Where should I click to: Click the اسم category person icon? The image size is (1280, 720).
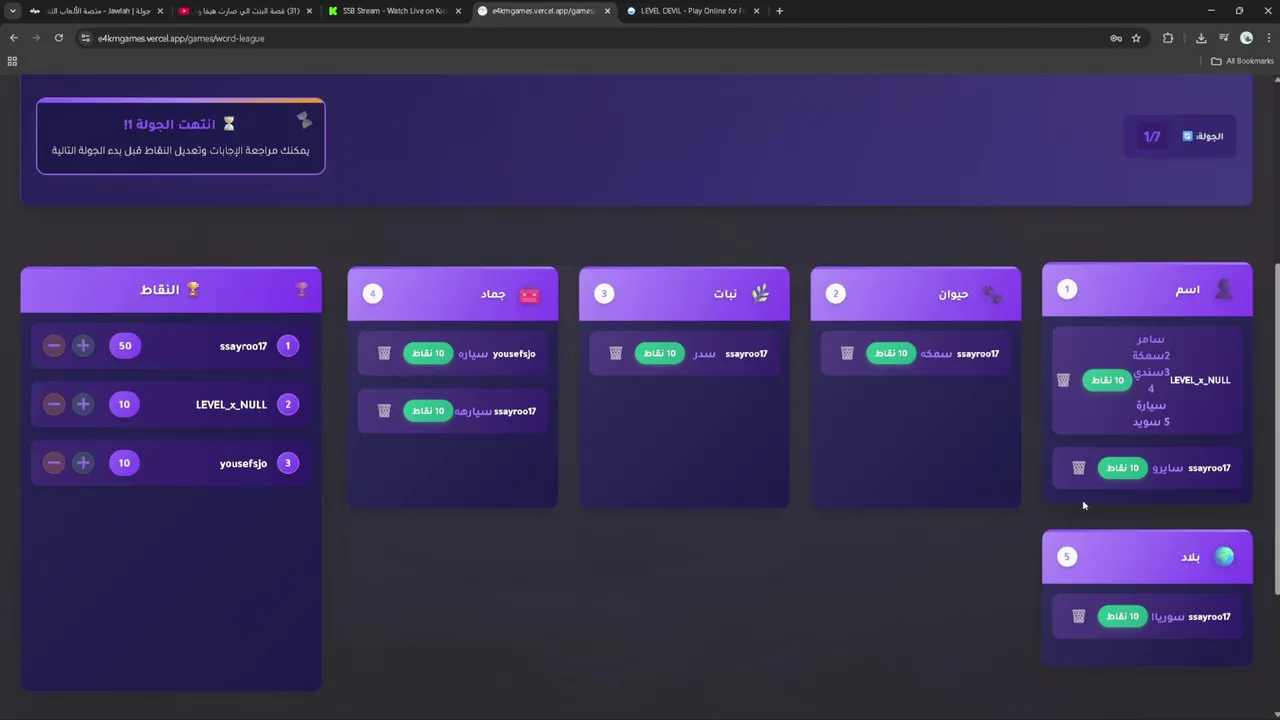point(1224,289)
